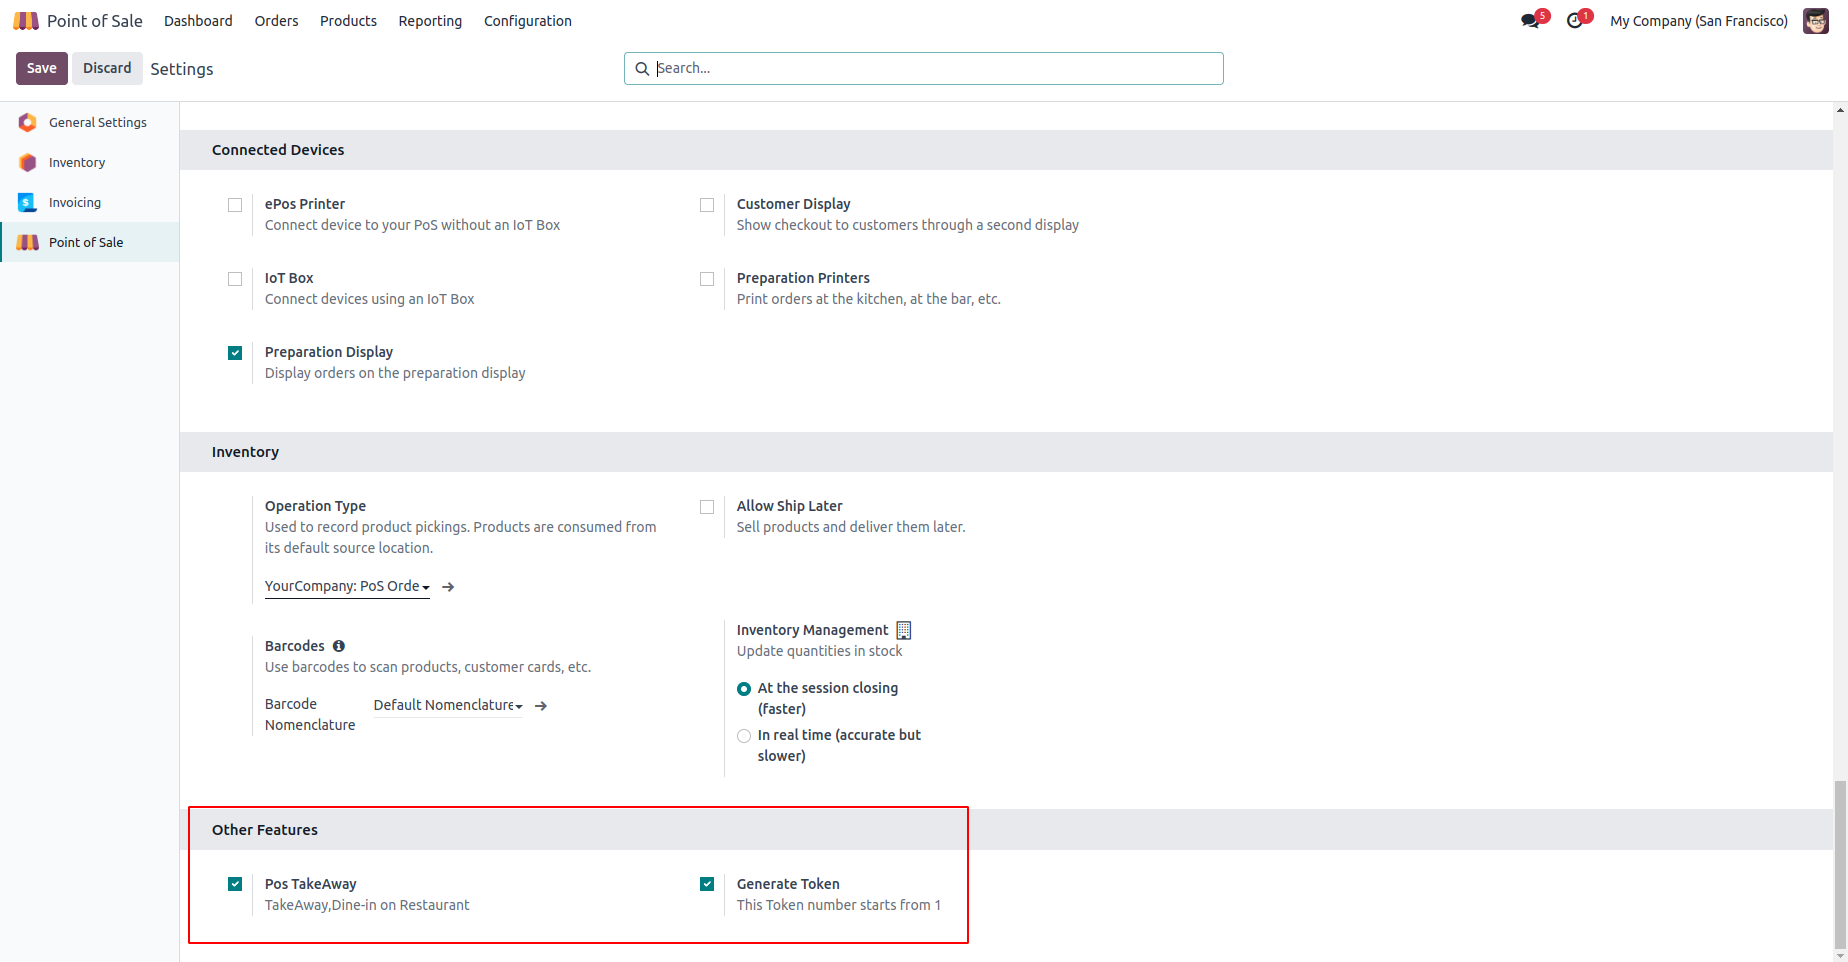Click the Discard button
Image resolution: width=1848 pixels, height=962 pixels.
[x=107, y=68]
